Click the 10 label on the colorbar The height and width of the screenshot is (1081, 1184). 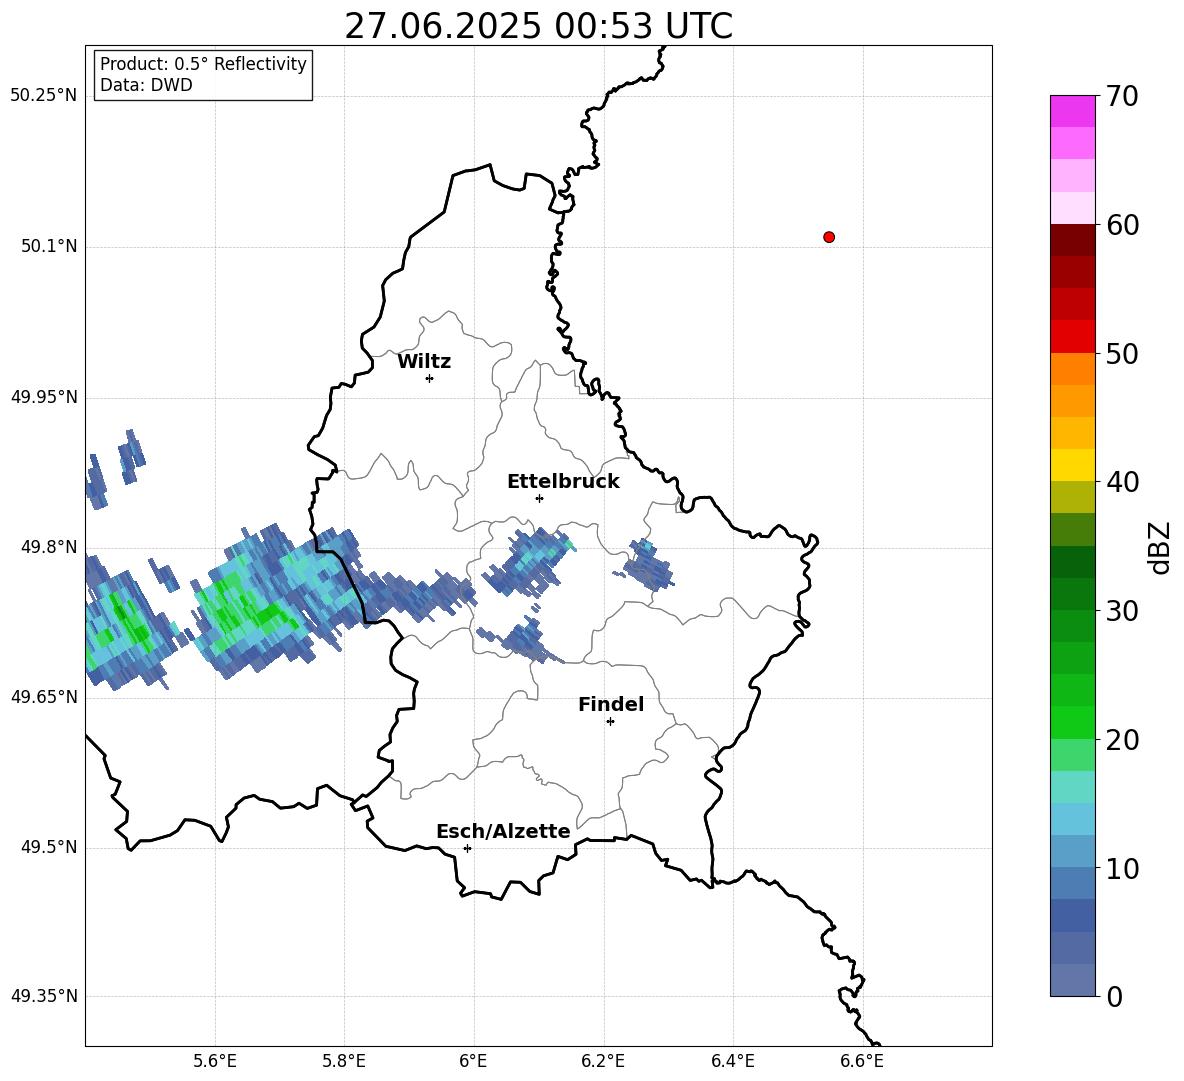pos(1122,869)
